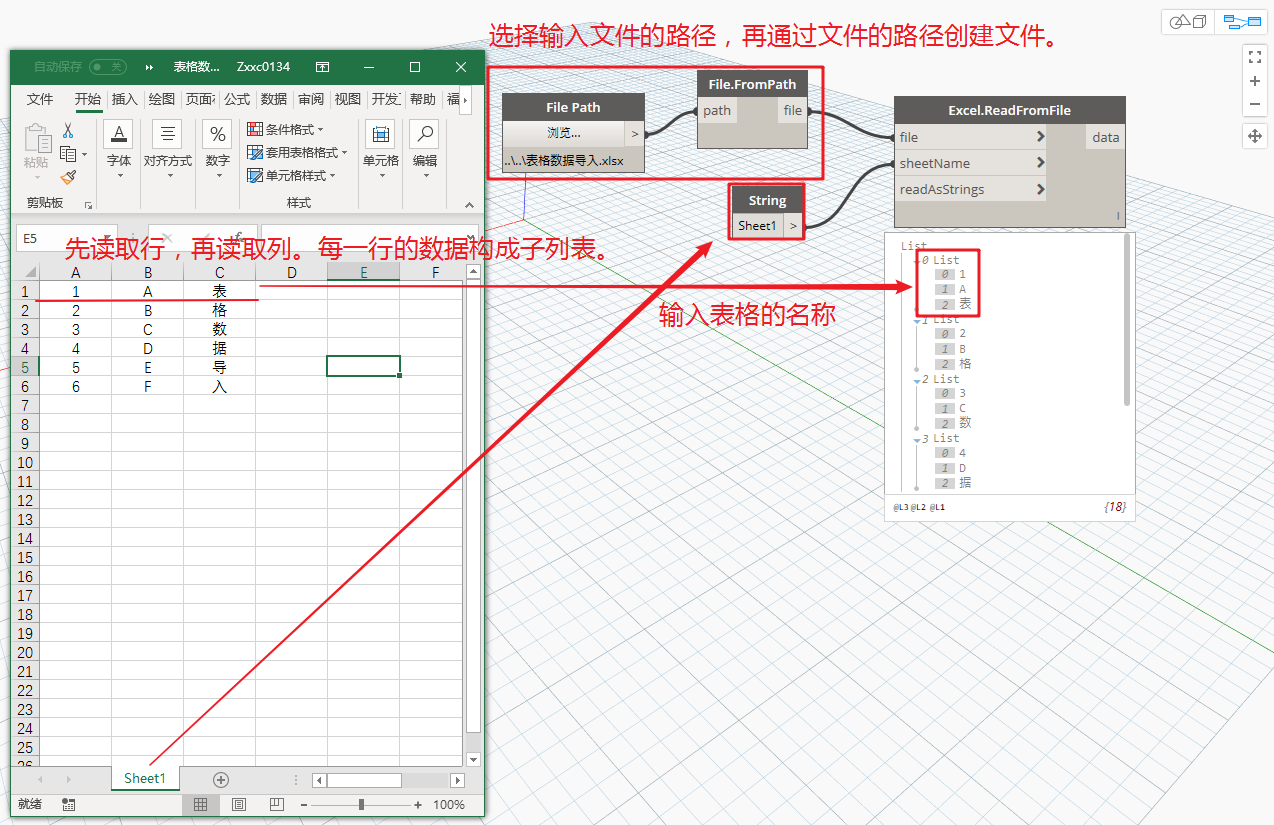Image resolution: width=1274 pixels, height=825 pixels.
Task: Switch to the 绘图 Draw ribbon tab
Action: click(162, 99)
